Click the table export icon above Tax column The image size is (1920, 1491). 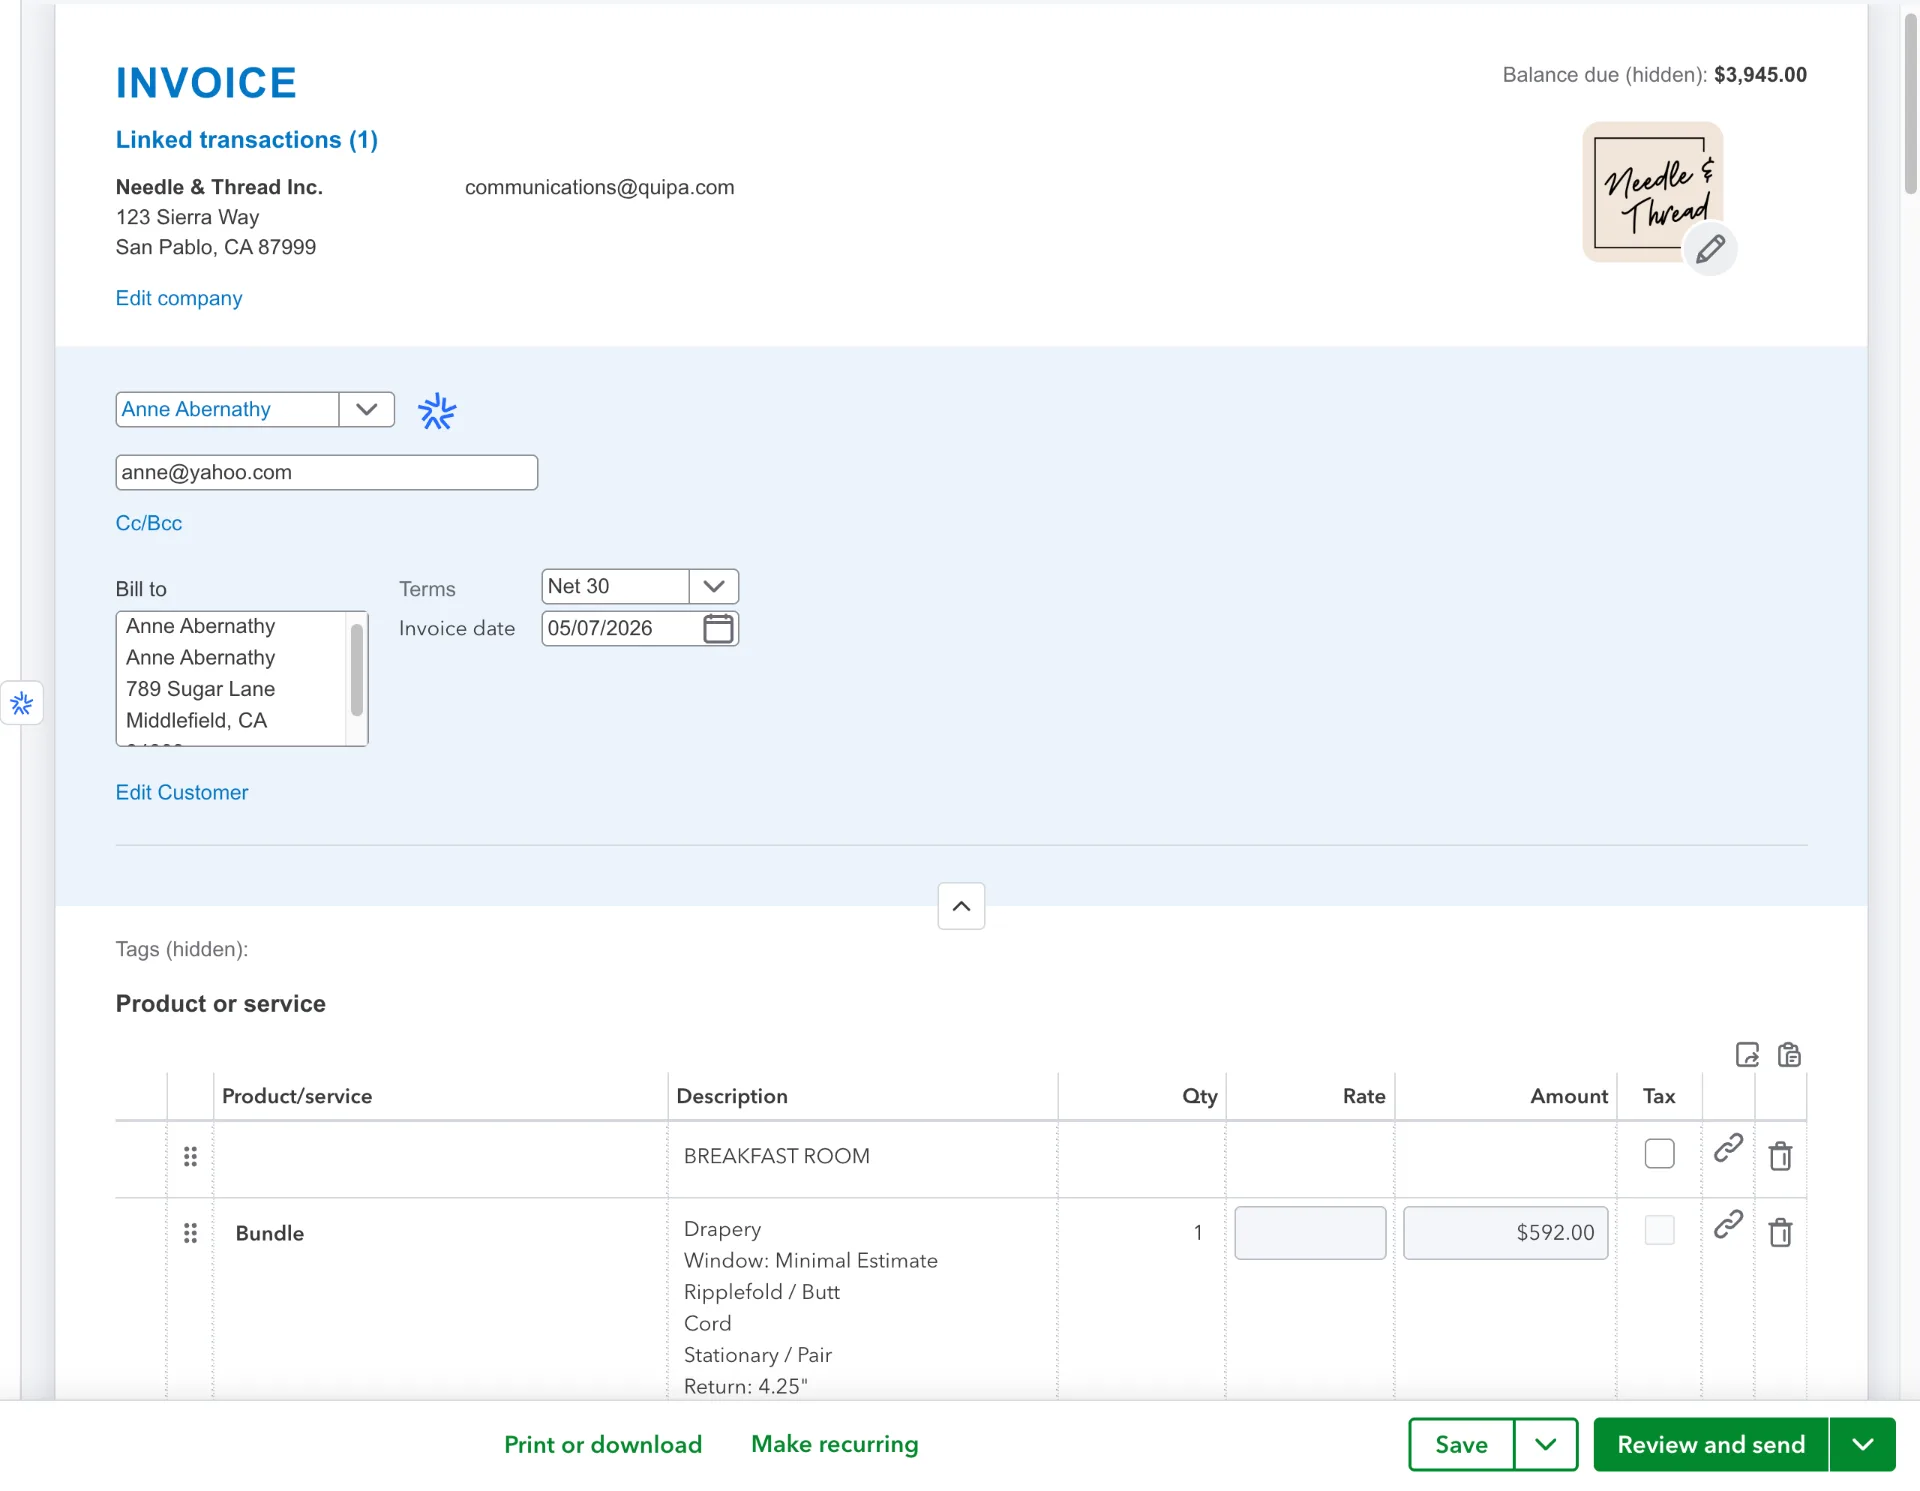pos(1747,1055)
